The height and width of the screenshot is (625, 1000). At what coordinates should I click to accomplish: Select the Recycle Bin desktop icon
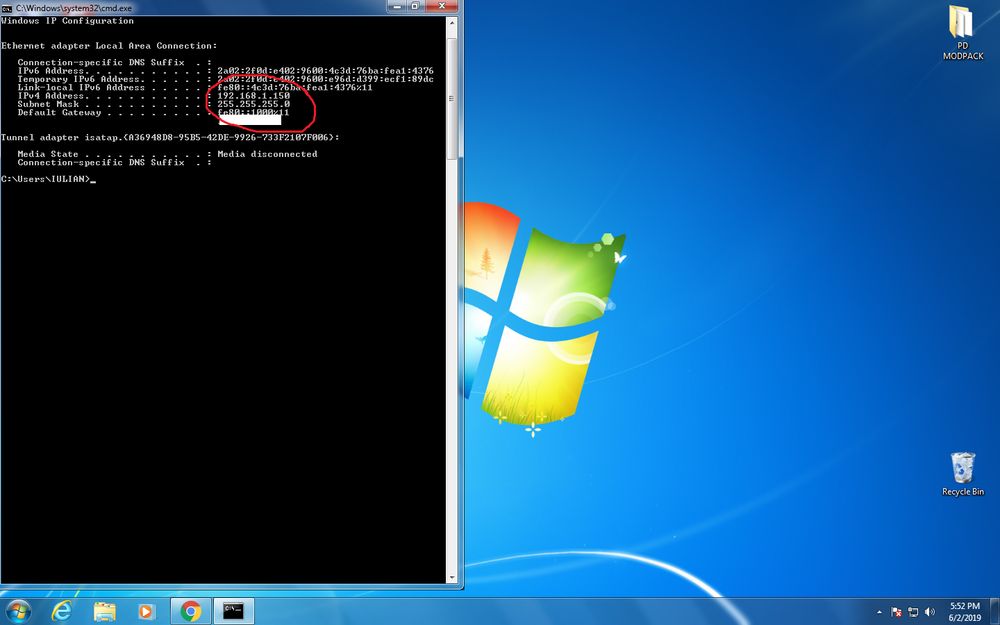tap(962, 474)
